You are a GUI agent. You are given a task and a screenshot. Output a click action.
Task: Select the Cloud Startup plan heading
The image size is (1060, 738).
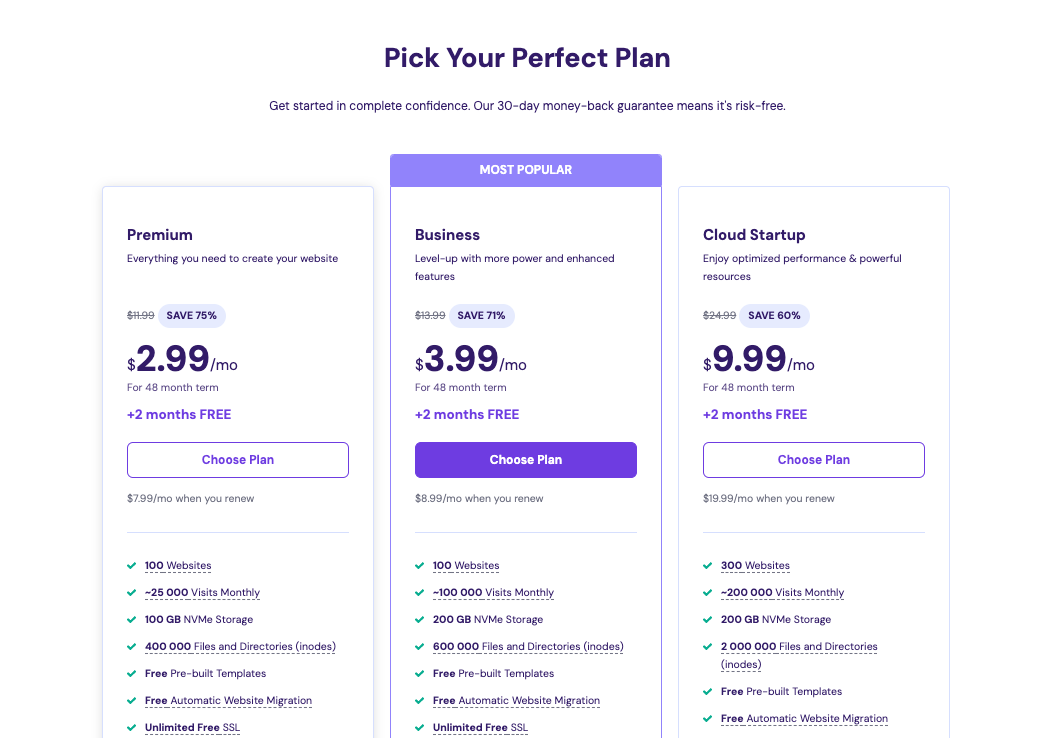754,235
